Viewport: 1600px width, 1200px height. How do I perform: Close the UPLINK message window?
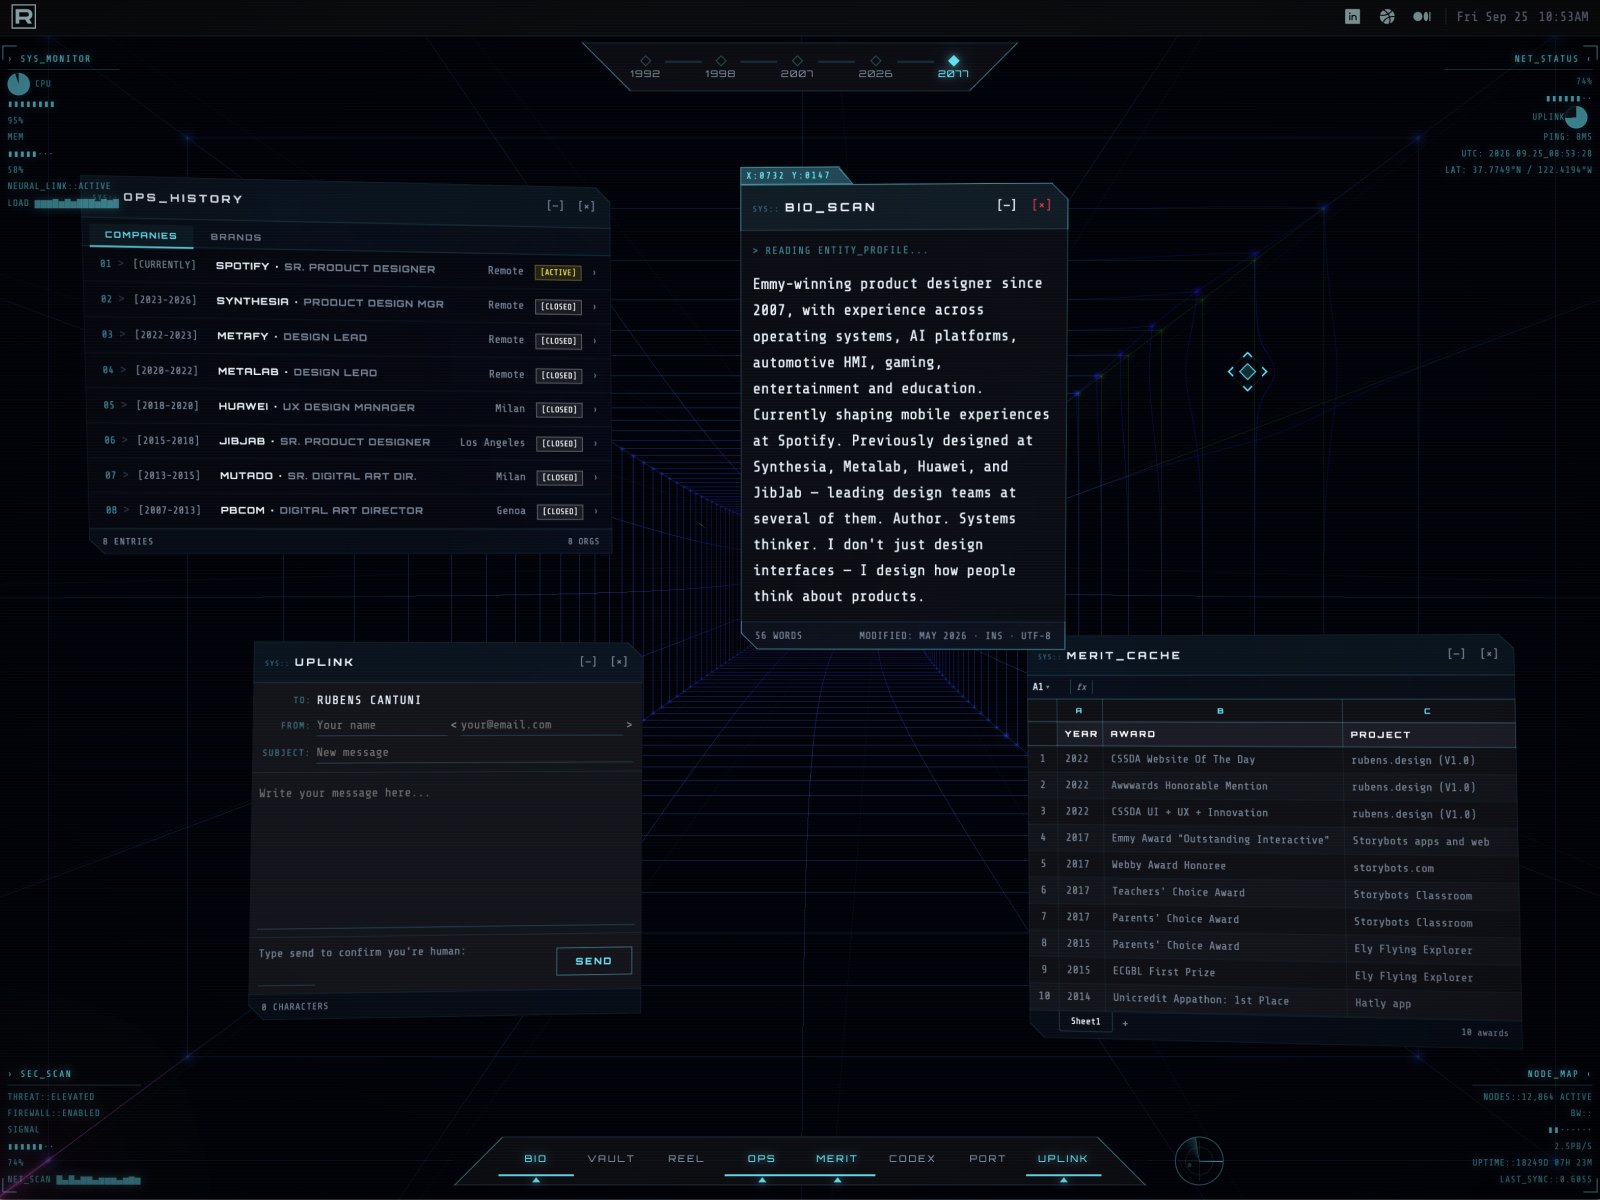[x=619, y=661]
